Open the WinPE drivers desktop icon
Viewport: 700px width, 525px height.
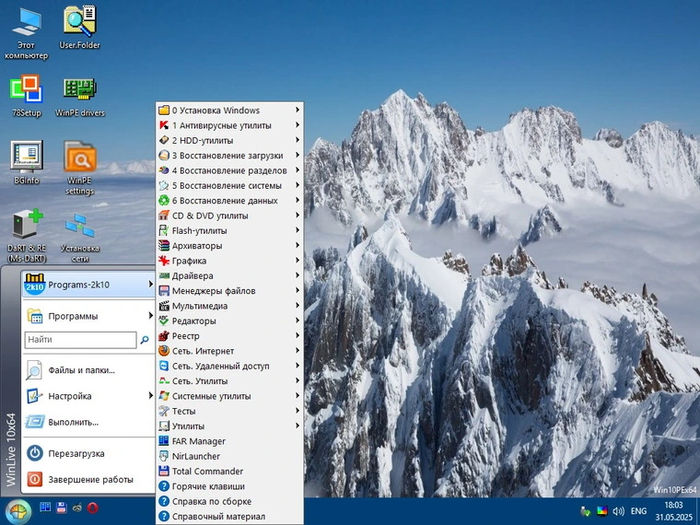tap(80, 91)
